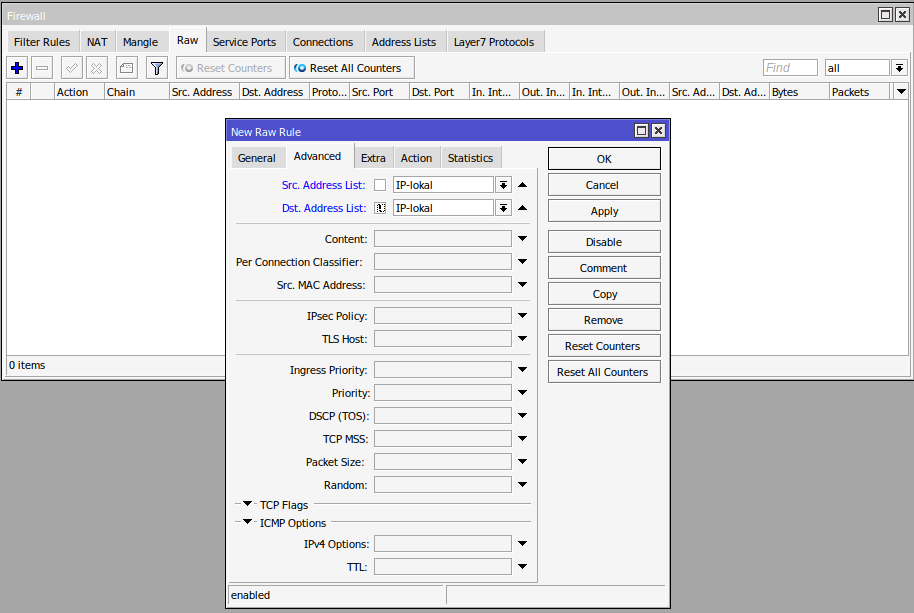
Task: Toggle the Src. Address List invert checkbox
Action: (380, 185)
